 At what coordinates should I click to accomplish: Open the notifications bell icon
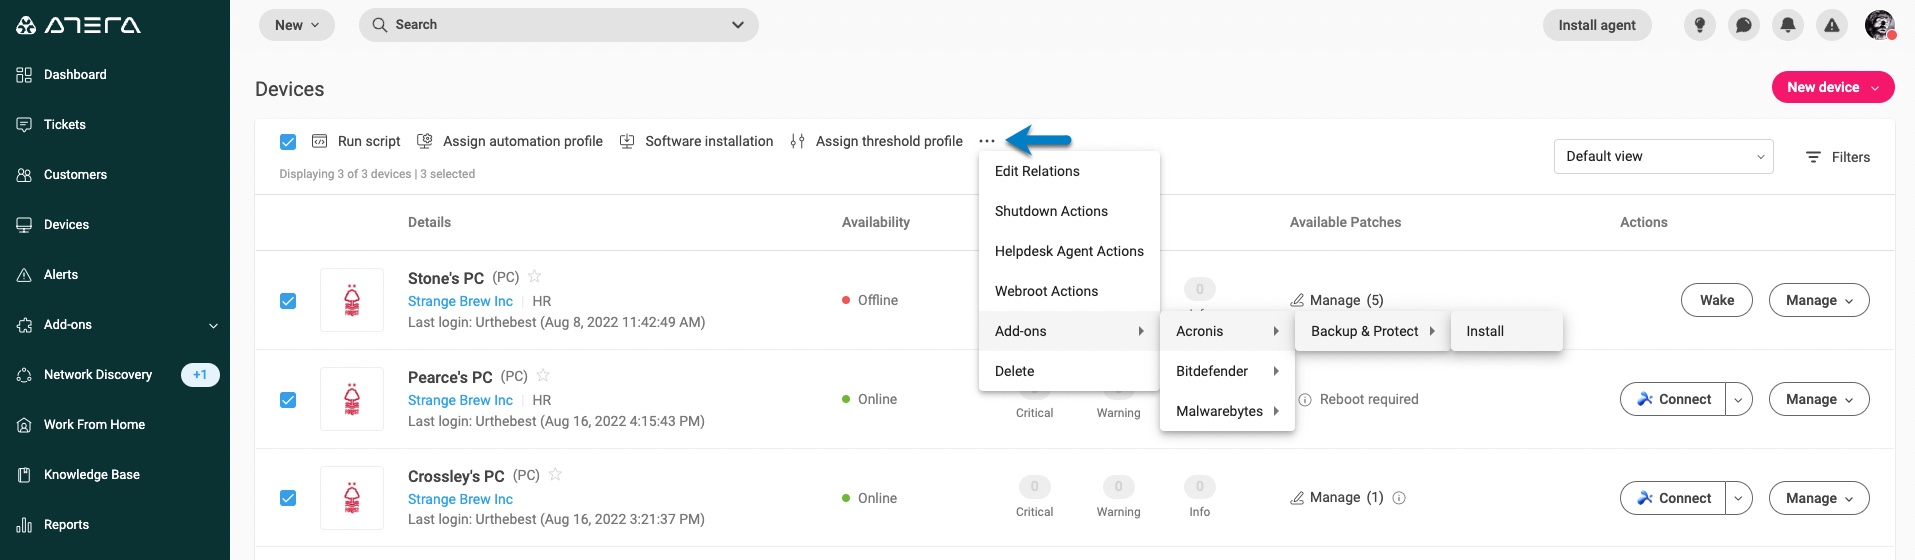point(1788,25)
